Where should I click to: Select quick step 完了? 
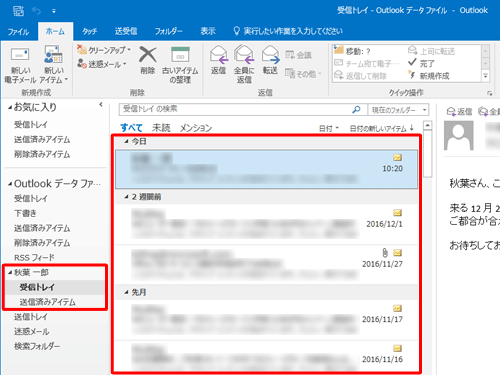[422, 63]
